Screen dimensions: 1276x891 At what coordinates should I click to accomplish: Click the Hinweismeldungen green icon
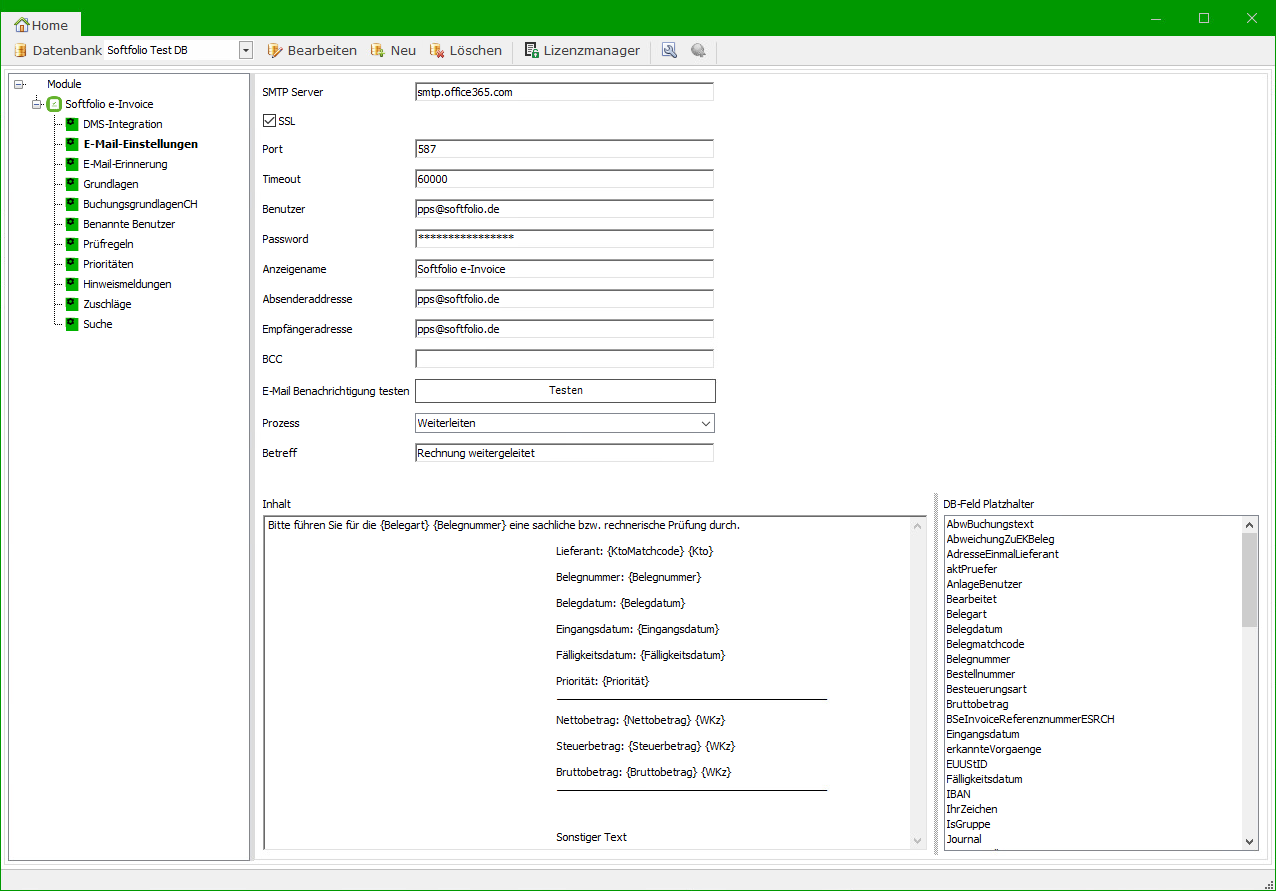(72, 284)
